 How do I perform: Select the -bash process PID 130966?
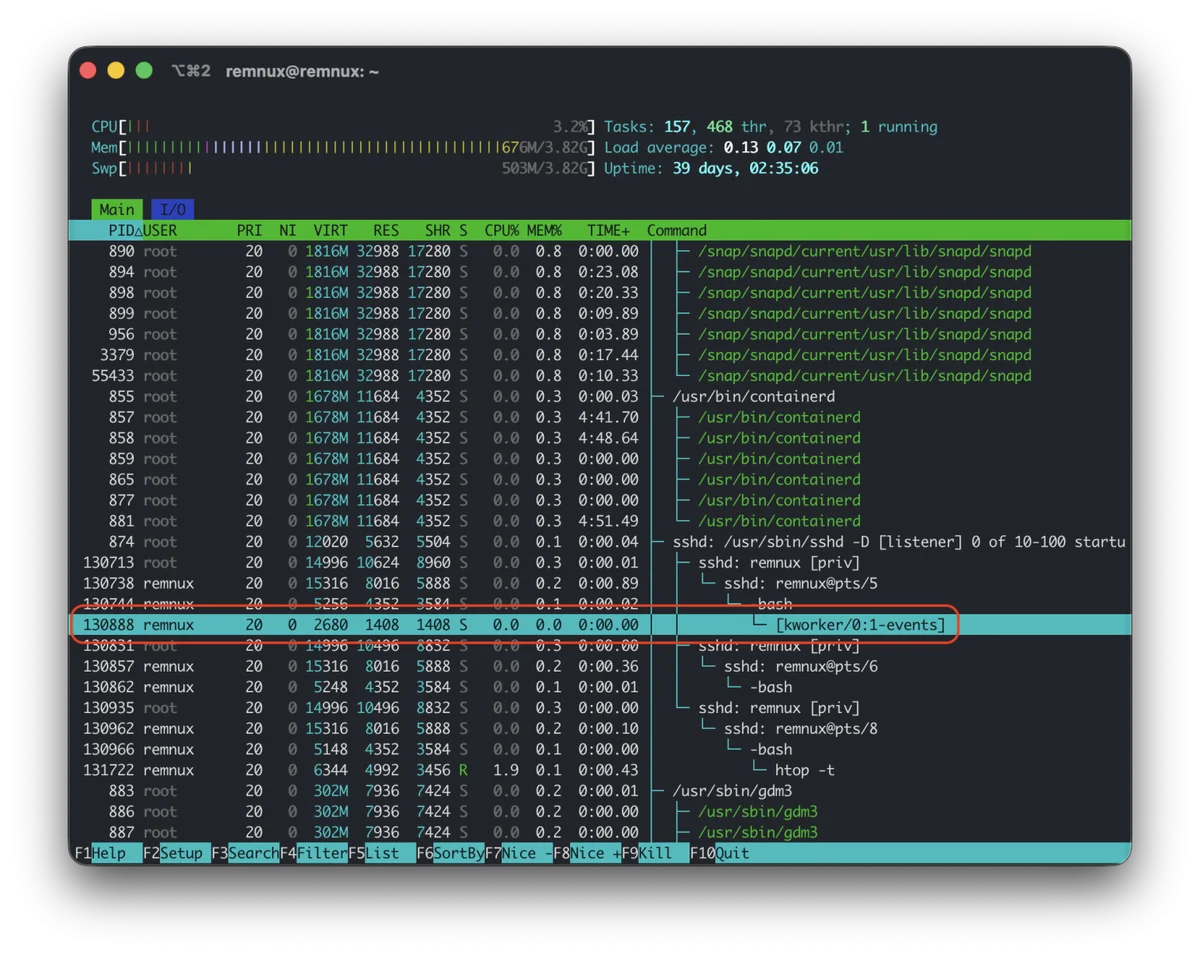600,749
